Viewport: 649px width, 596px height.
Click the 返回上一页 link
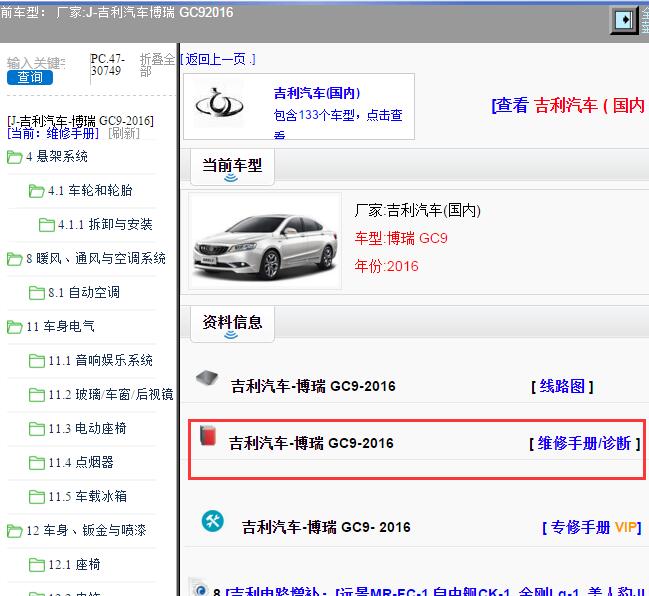(218, 59)
